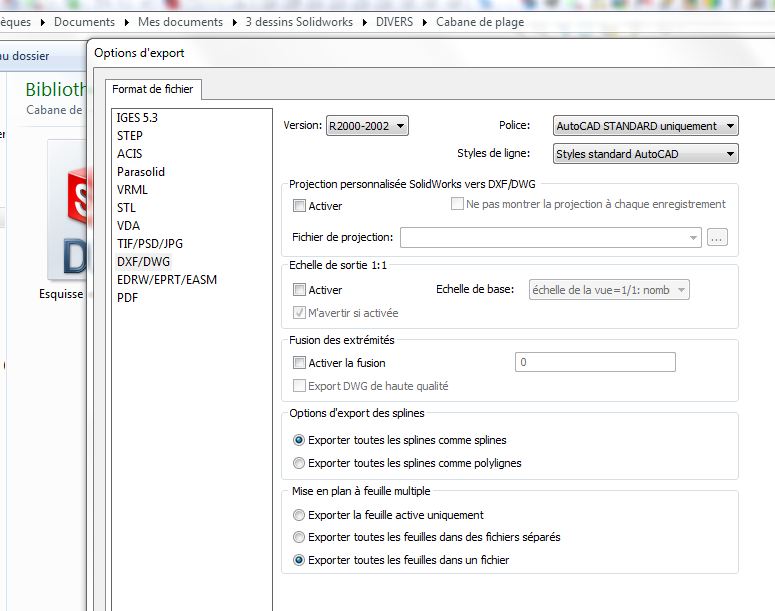Expand arrow after 3 dessins Solidworks breadcrumb

pyautogui.click(x=365, y=22)
